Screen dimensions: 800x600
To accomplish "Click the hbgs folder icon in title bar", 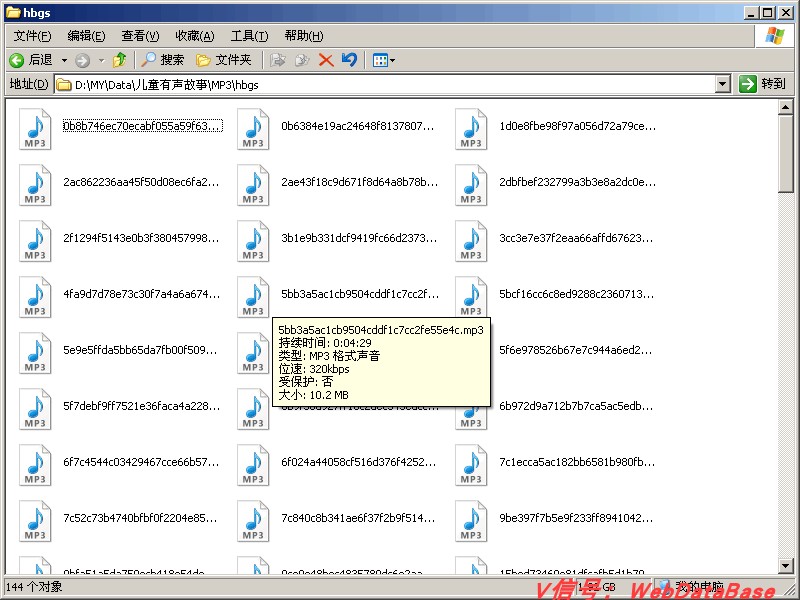I will coord(13,12).
